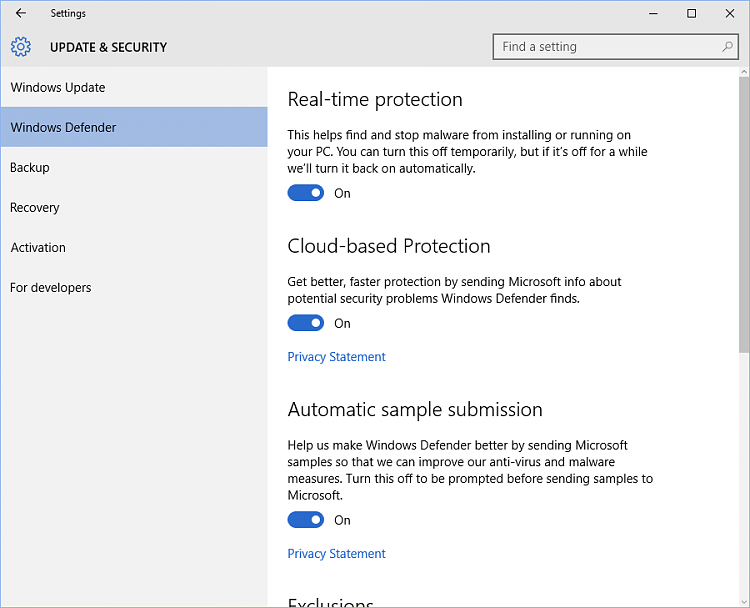Click the Real-time protection heading
The height and width of the screenshot is (608, 750).
pos(375,99)
